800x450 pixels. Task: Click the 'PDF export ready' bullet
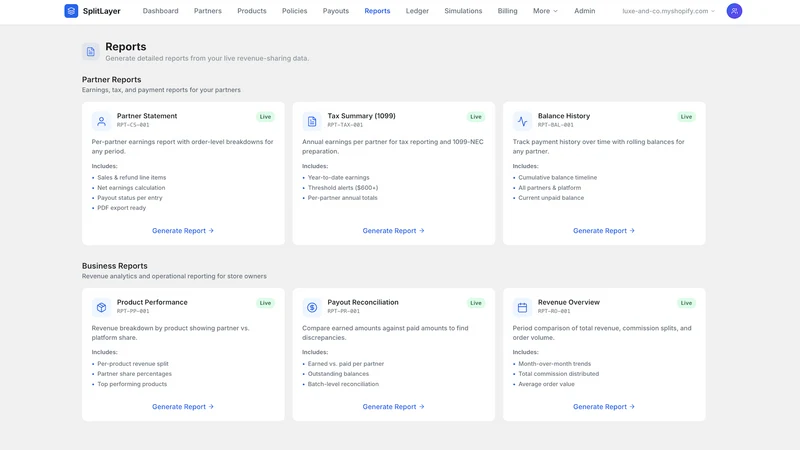click(121, 208)
